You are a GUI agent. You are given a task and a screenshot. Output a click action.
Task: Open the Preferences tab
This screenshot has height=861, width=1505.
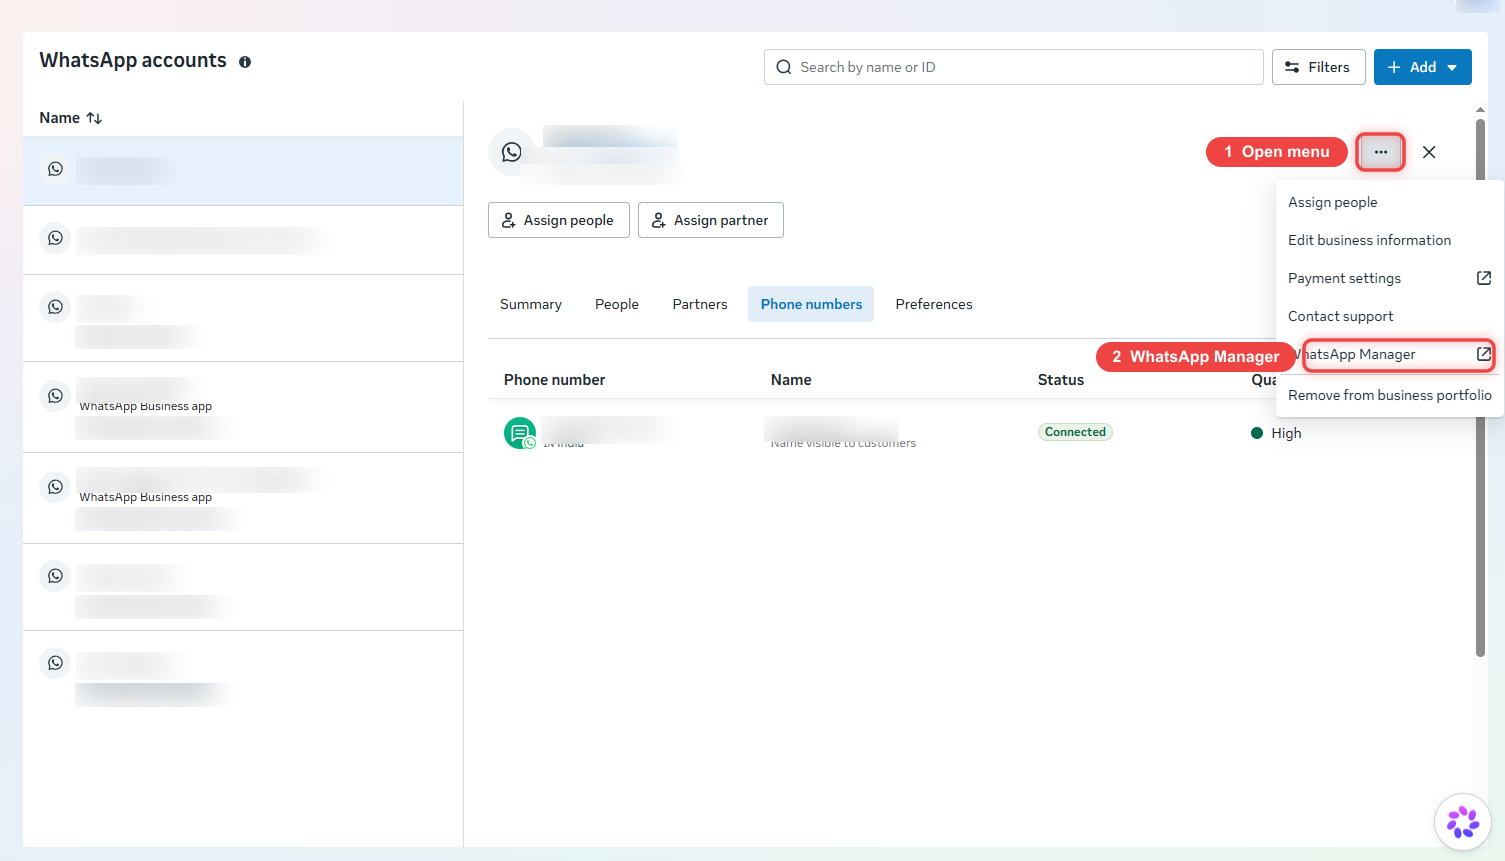coord(934,304)
